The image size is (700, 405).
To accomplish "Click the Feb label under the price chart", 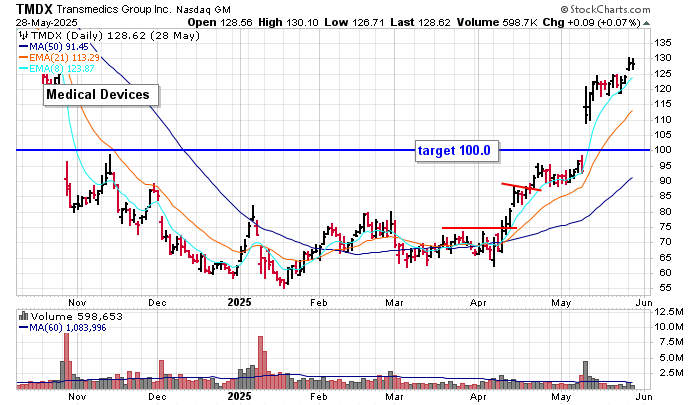I will 319,303.
